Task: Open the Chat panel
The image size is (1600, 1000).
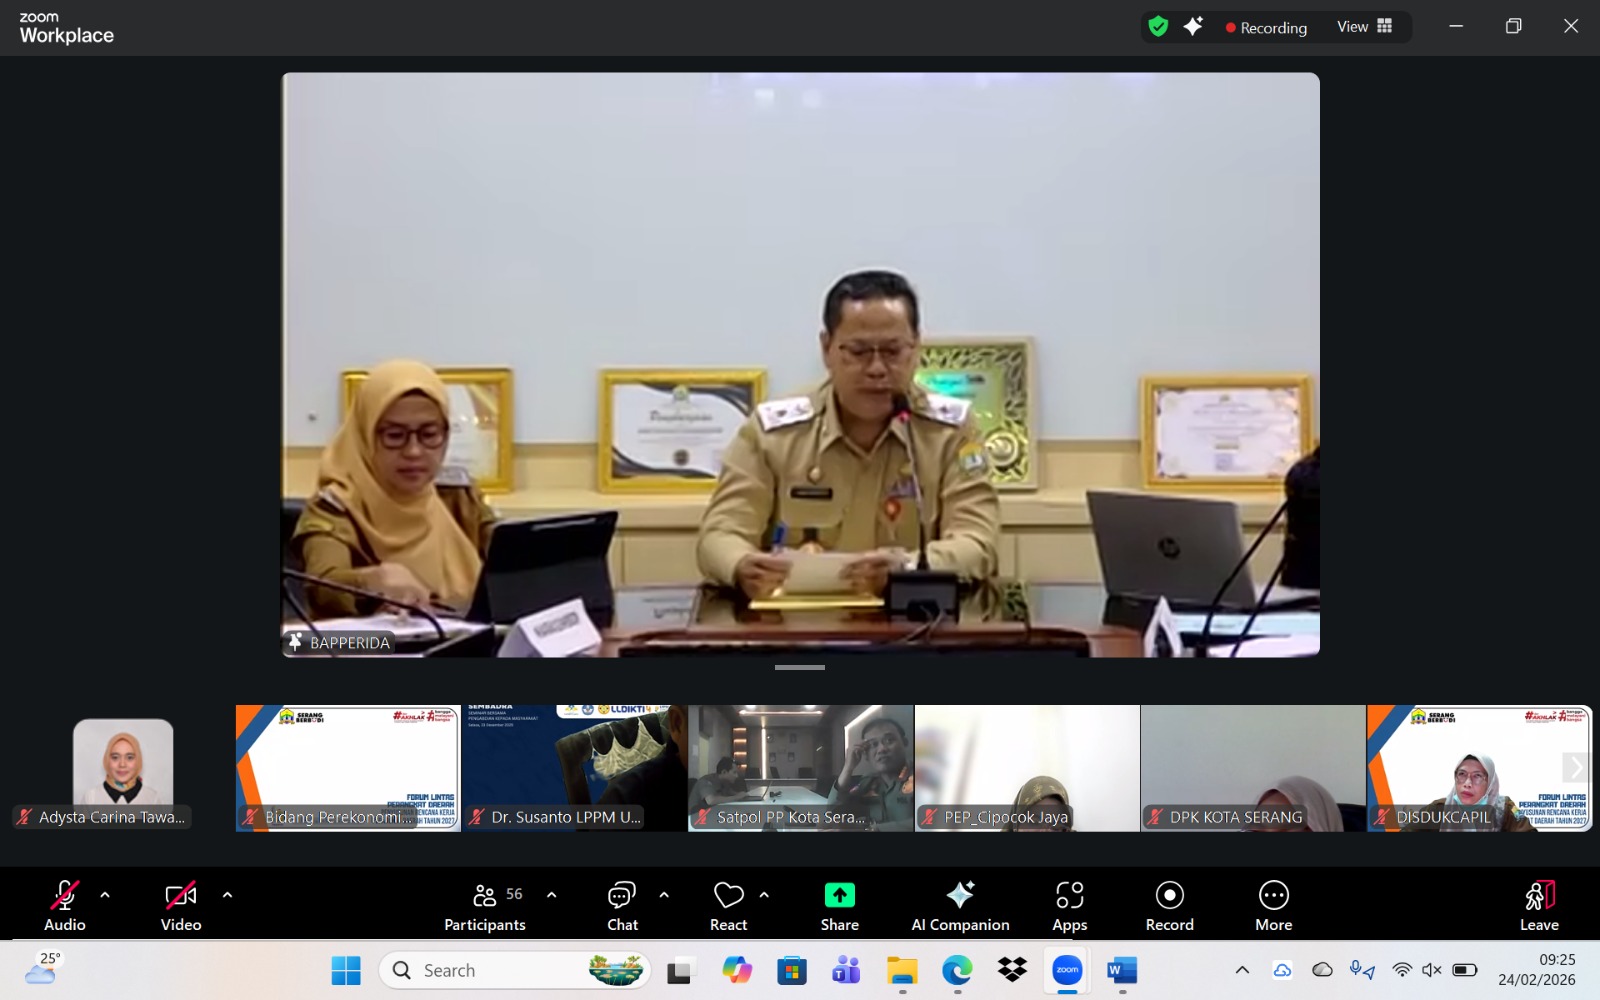Action: coord(622,905)
